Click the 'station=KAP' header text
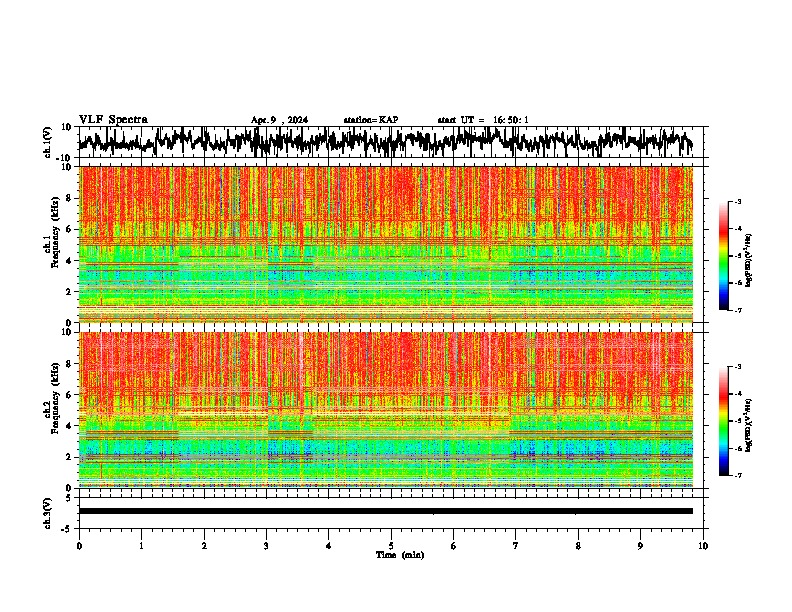 [x=371, y=120]
